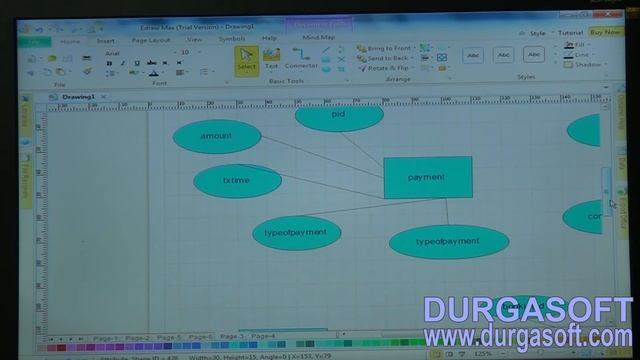Select the left typeofpayment ellipse
The image size is (640, 360).
tap(297, 233)
